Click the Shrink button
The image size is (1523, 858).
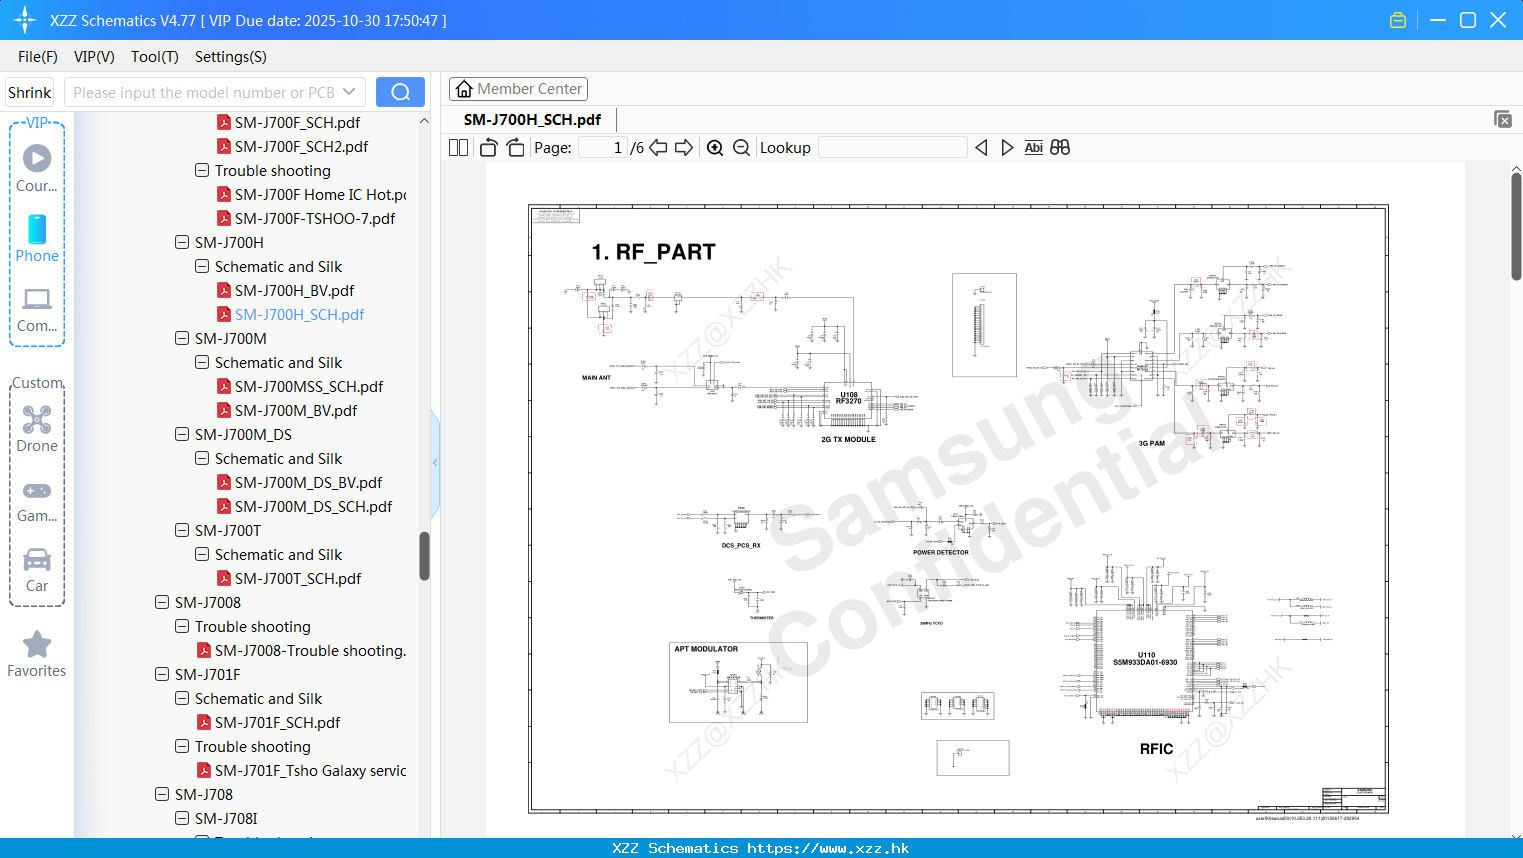click(x=29, y=92)
